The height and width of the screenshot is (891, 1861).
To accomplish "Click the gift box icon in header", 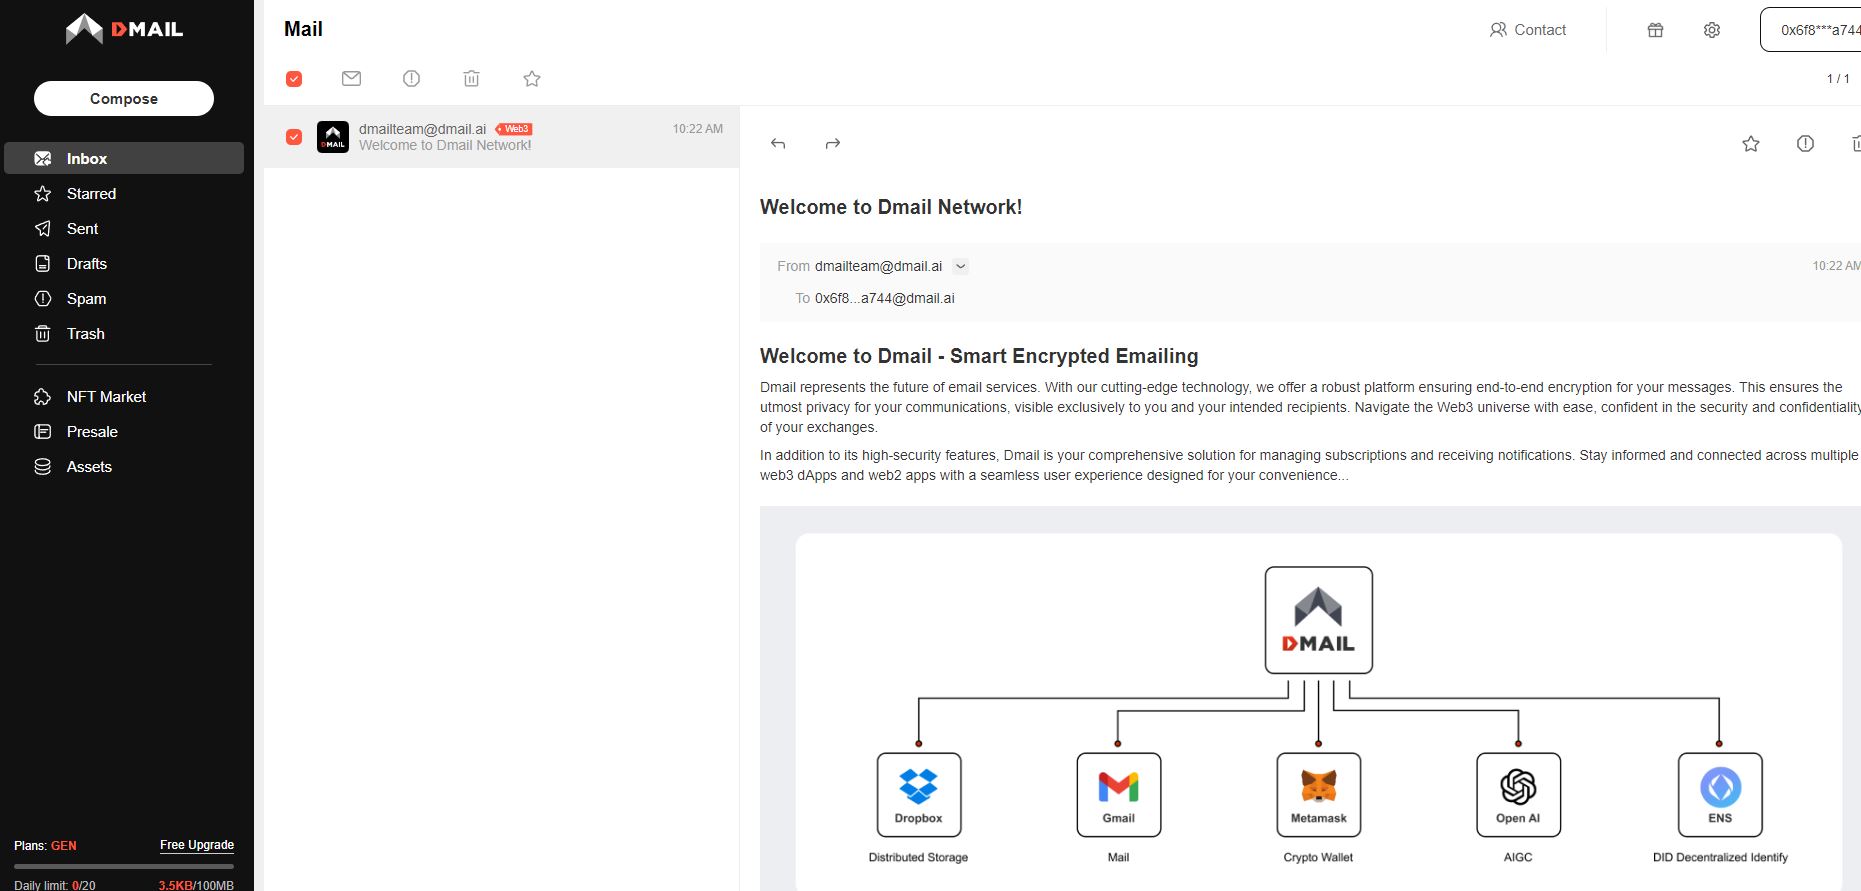I will click(1655, 30).
